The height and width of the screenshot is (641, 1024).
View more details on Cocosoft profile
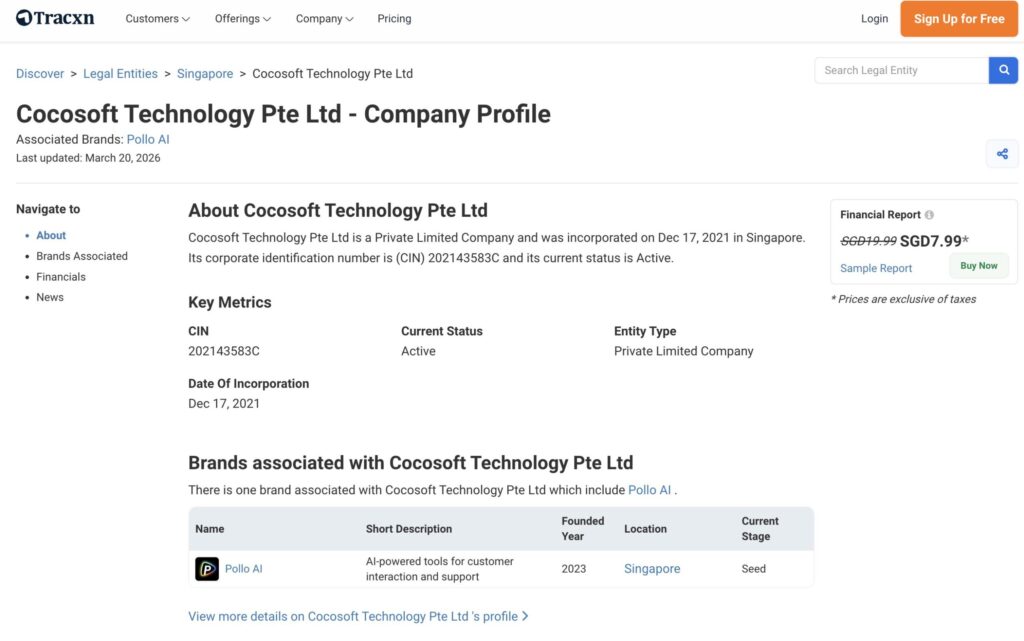click(x=358, y=616)
